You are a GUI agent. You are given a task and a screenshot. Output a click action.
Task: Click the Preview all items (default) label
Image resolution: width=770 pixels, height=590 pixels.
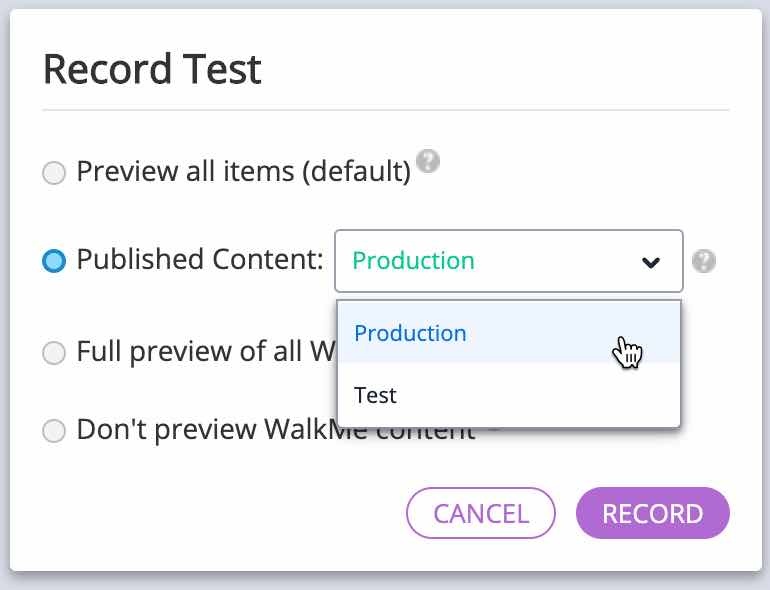244,171
